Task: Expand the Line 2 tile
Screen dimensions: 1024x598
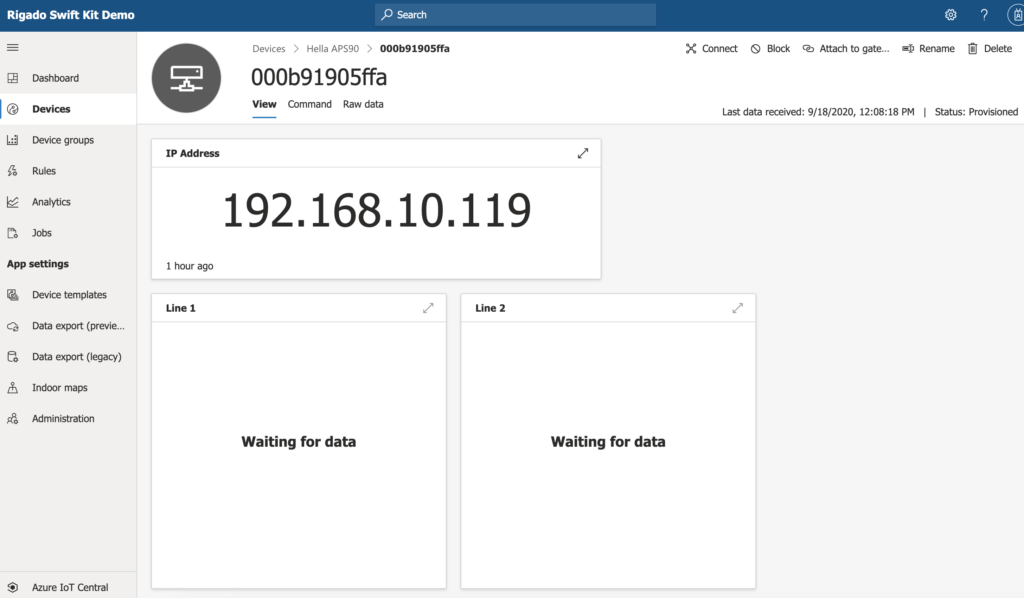Action: point(737,308)
